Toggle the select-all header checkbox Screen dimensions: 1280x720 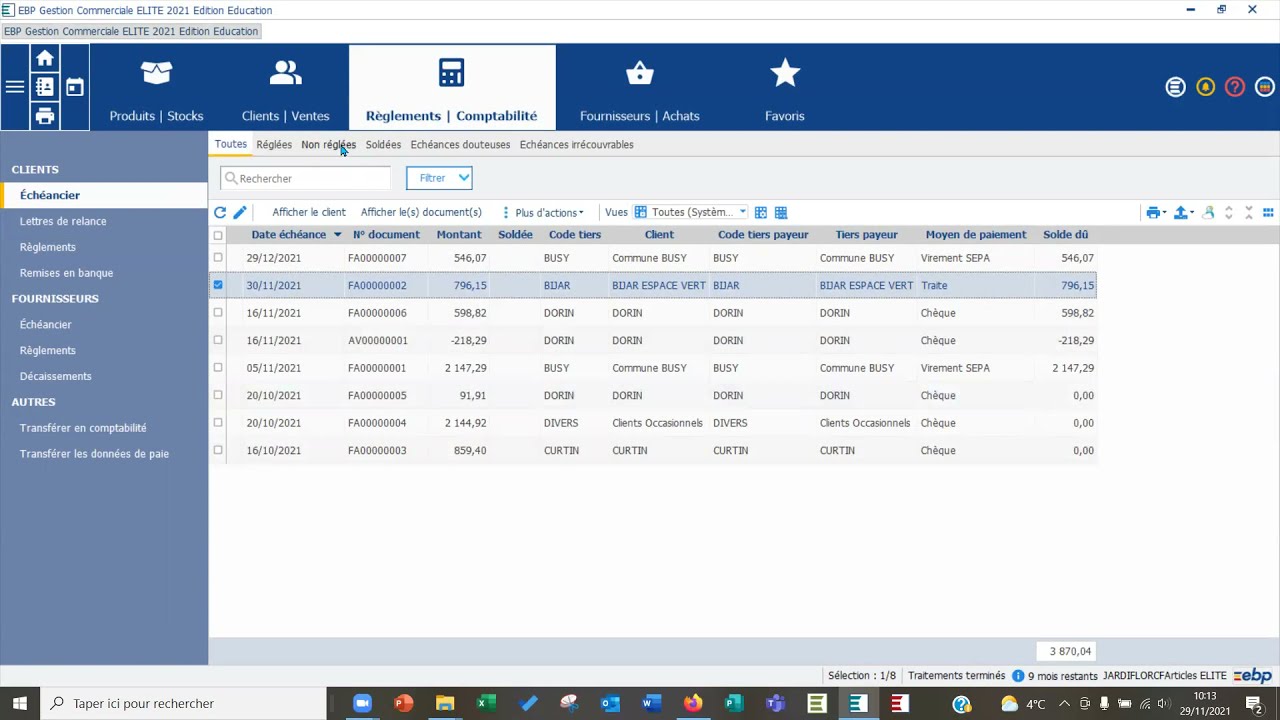(x=218, y=235)
